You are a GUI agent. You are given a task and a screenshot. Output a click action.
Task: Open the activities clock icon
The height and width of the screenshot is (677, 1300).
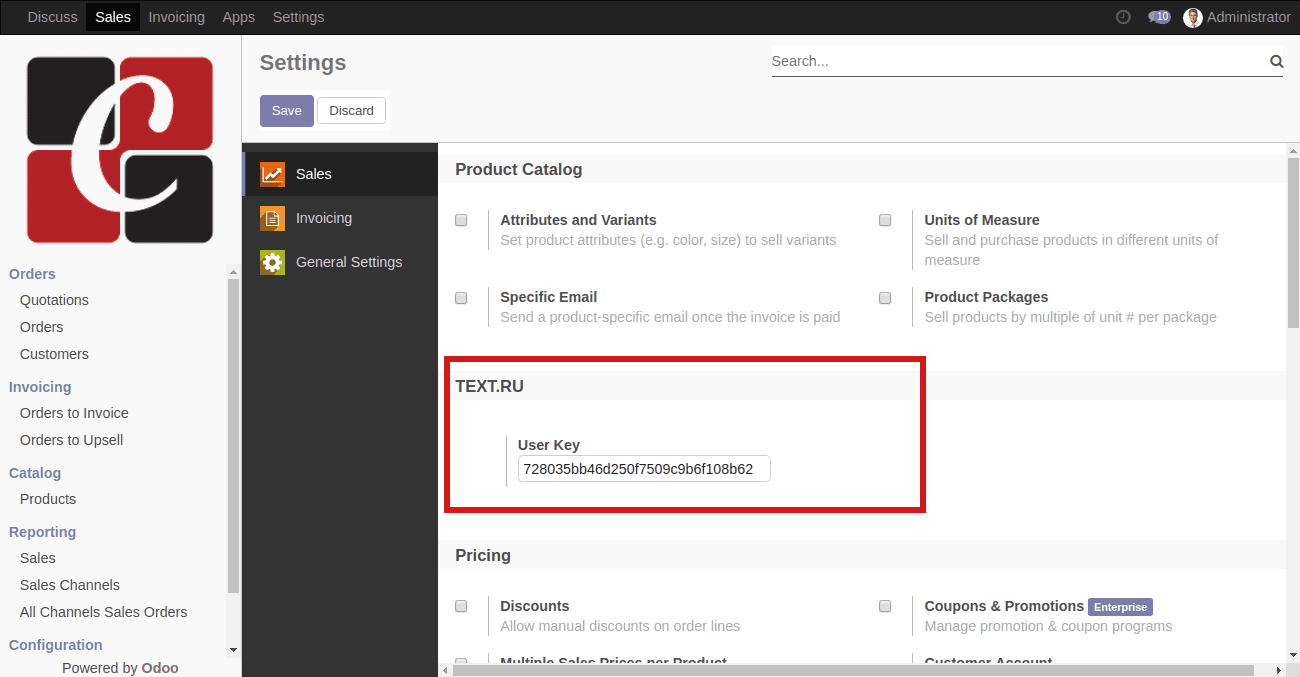pos(1123,17)
